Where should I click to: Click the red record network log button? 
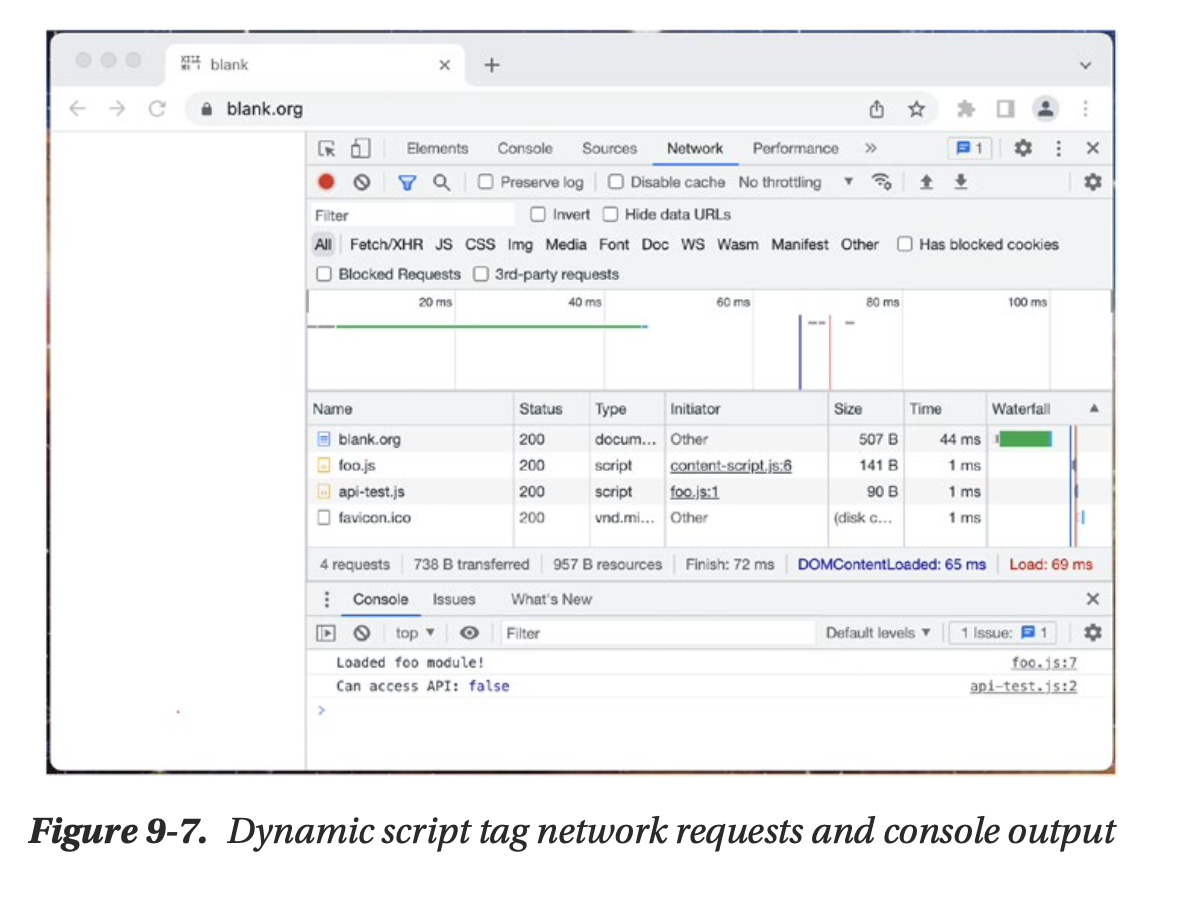coord(326,182)
